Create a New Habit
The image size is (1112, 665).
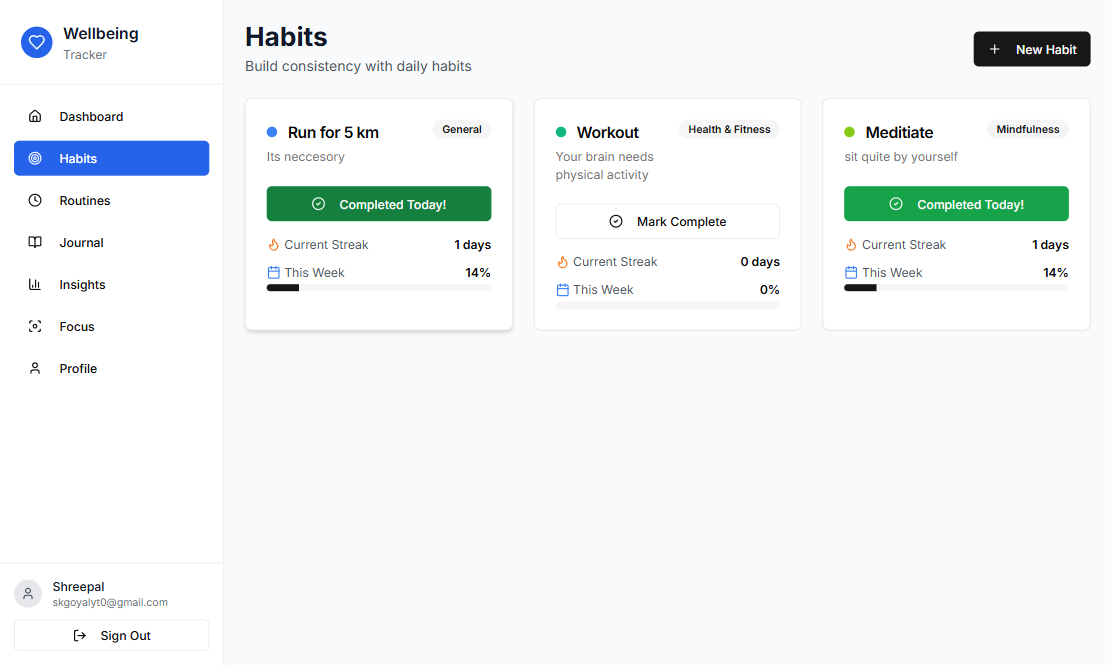(1031, 48)
